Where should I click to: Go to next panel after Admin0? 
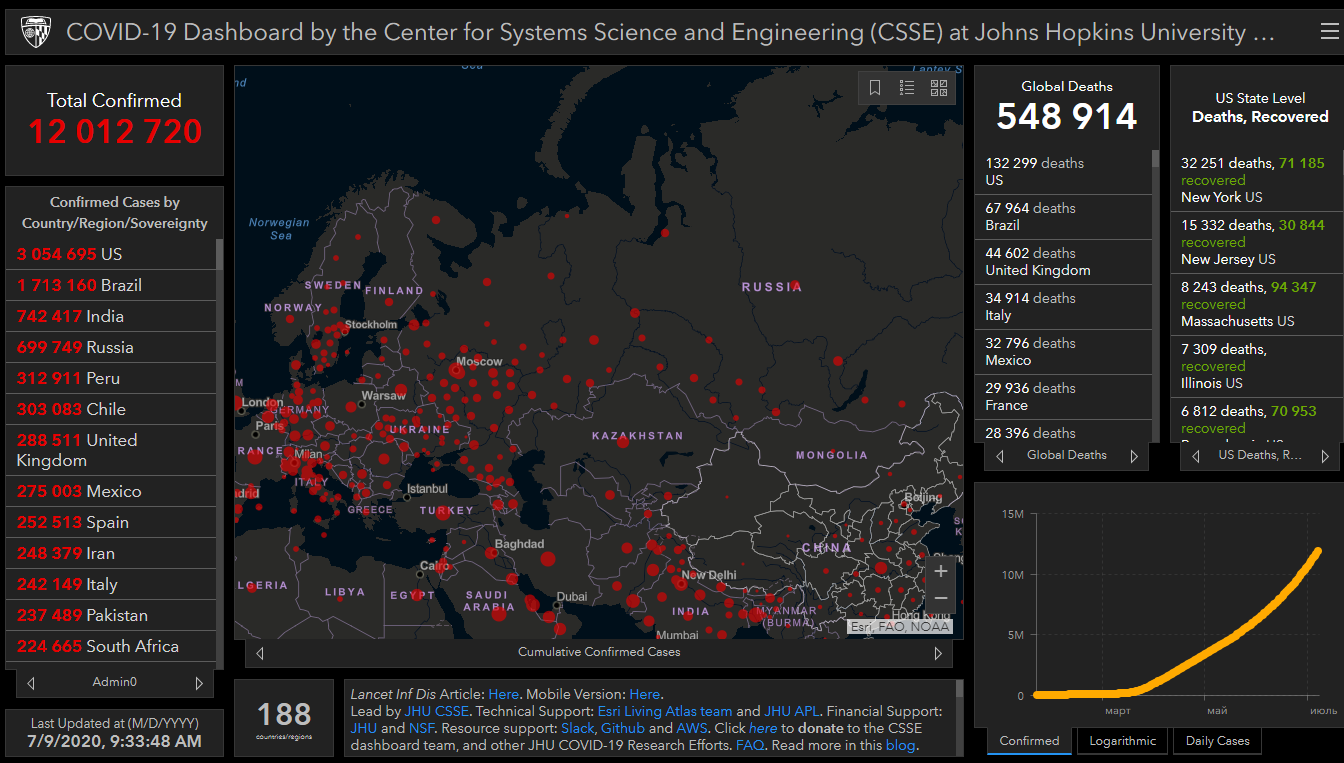pos(199,683)
